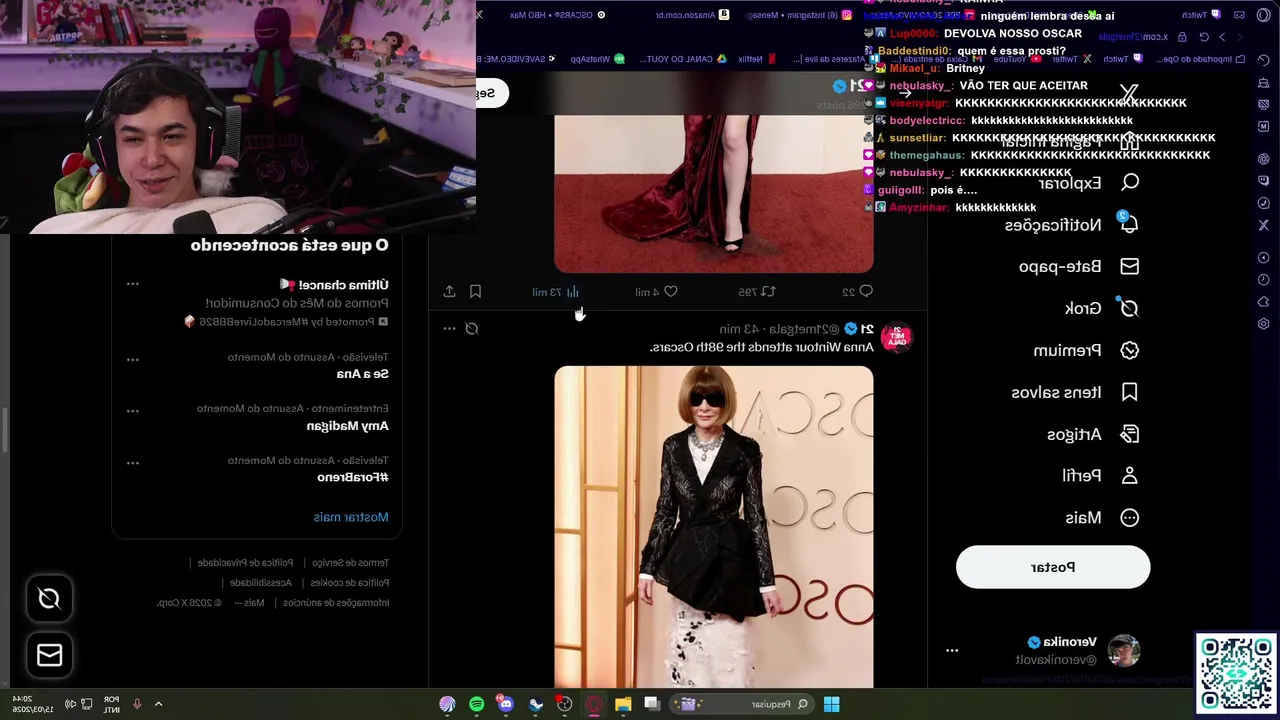1280x720 pixels.
Task: Open Discord from the taskbar
Action: 506,704
